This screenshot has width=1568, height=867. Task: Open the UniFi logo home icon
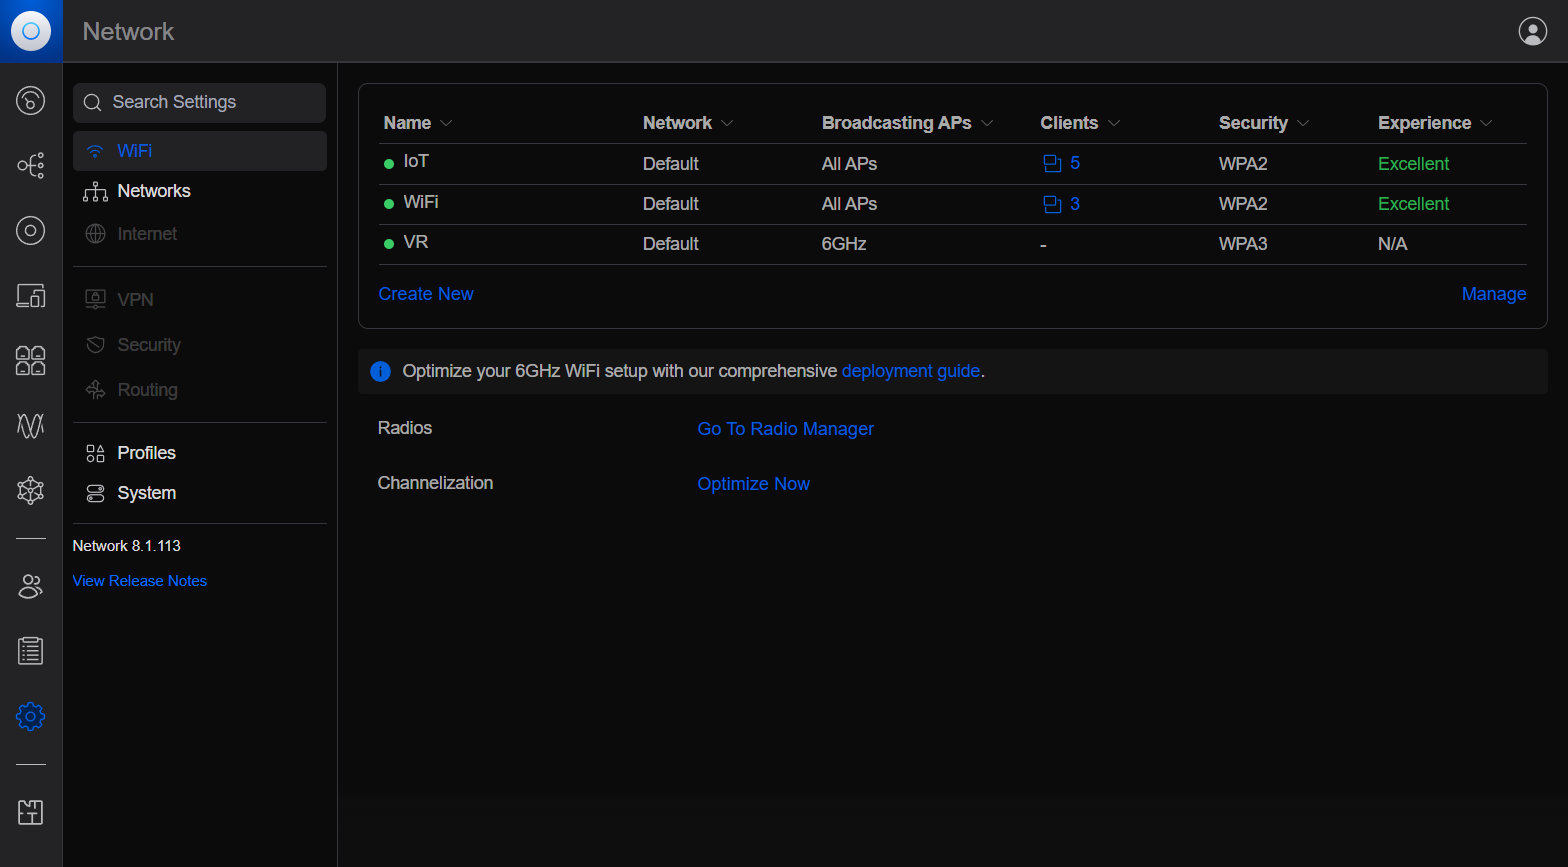(x=31, y=31)
